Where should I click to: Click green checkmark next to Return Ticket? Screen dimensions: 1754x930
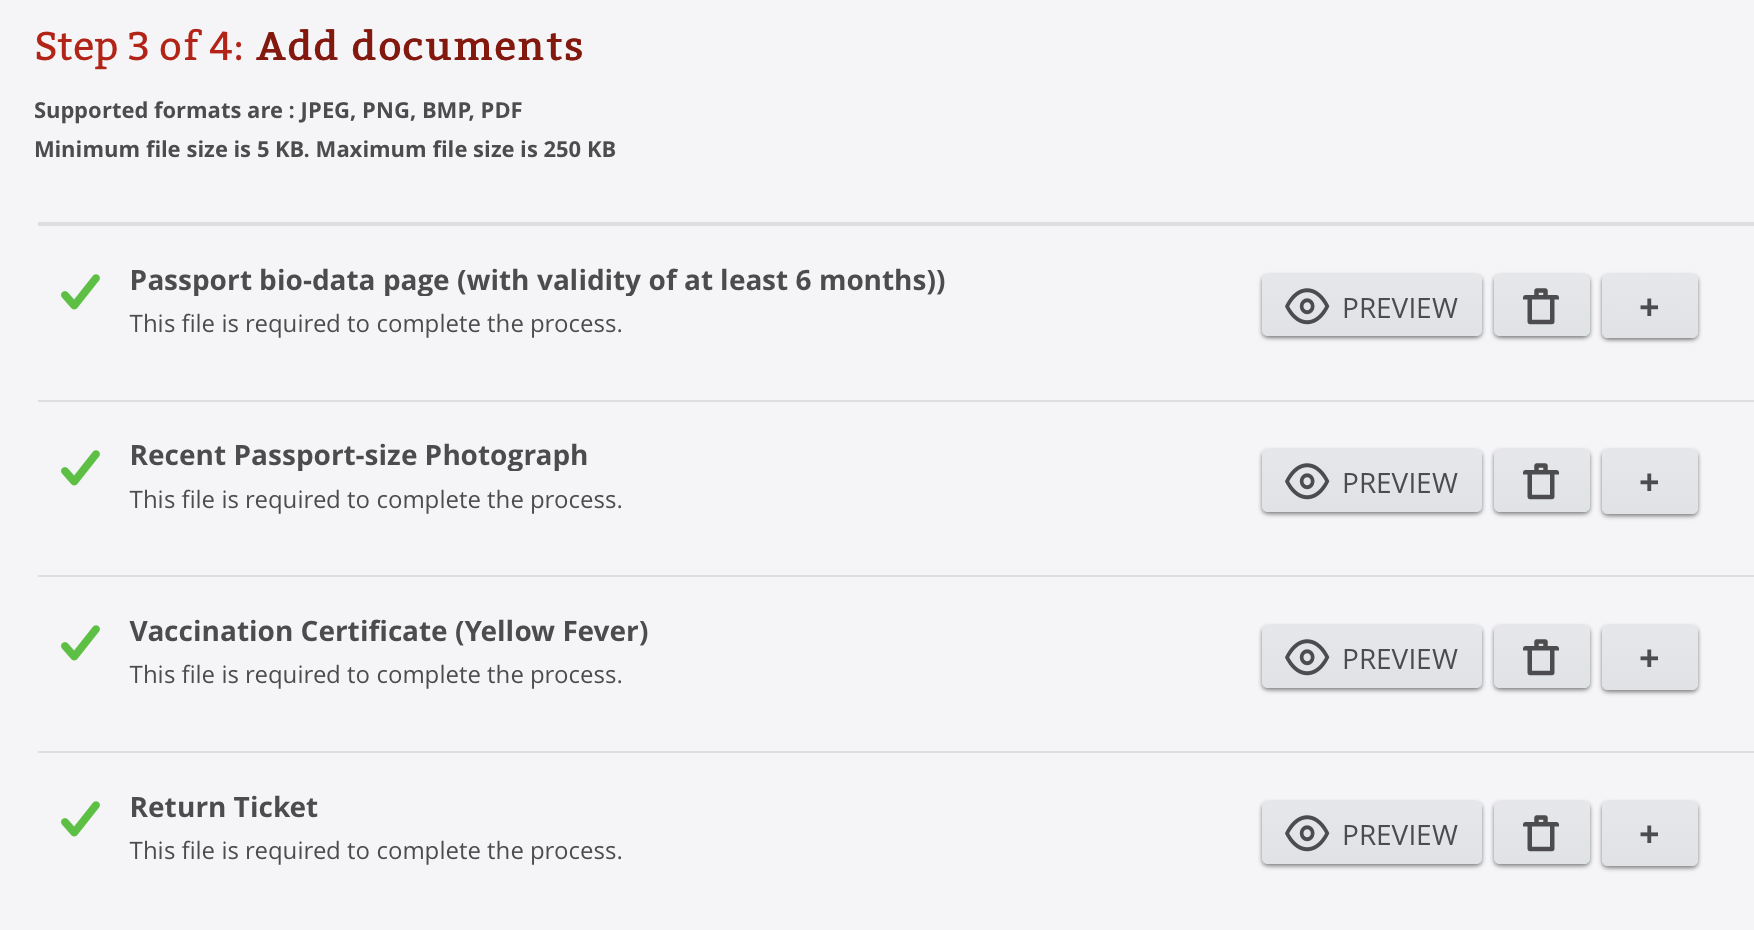tap(80, 818)
